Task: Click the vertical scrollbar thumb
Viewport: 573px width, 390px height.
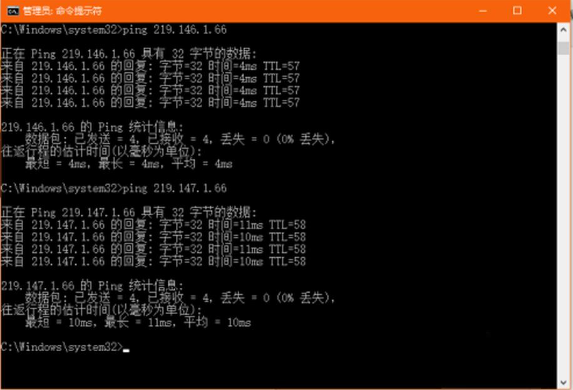Action: click(563, 48)
